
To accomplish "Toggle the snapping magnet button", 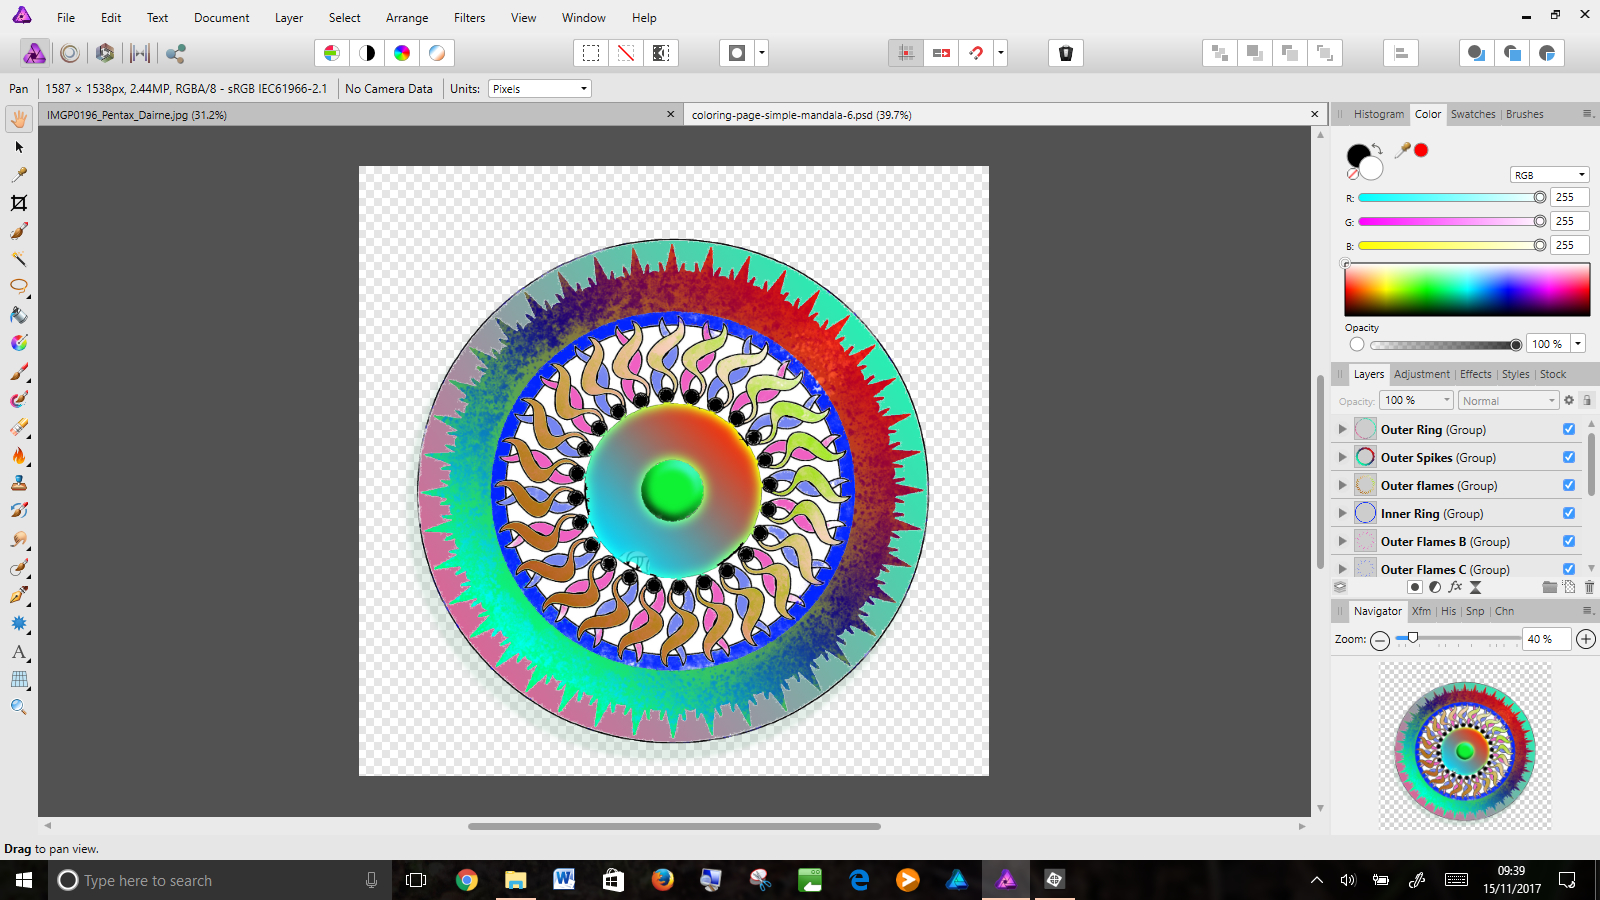I will coord(976,53).
